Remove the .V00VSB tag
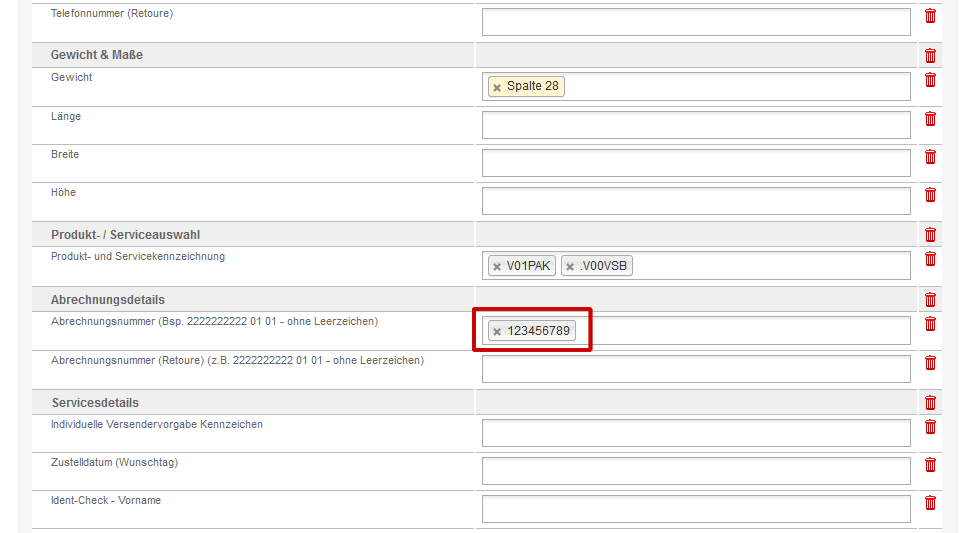972x533 pixels. pos(570,266)
